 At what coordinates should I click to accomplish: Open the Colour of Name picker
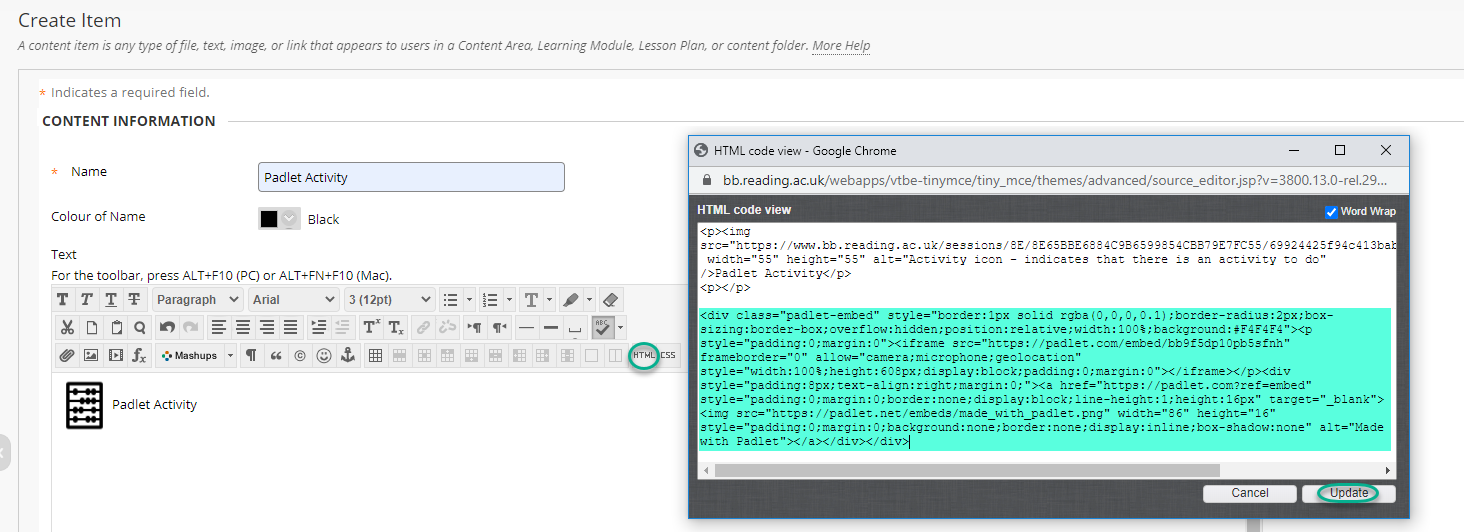tap(279, 219)
